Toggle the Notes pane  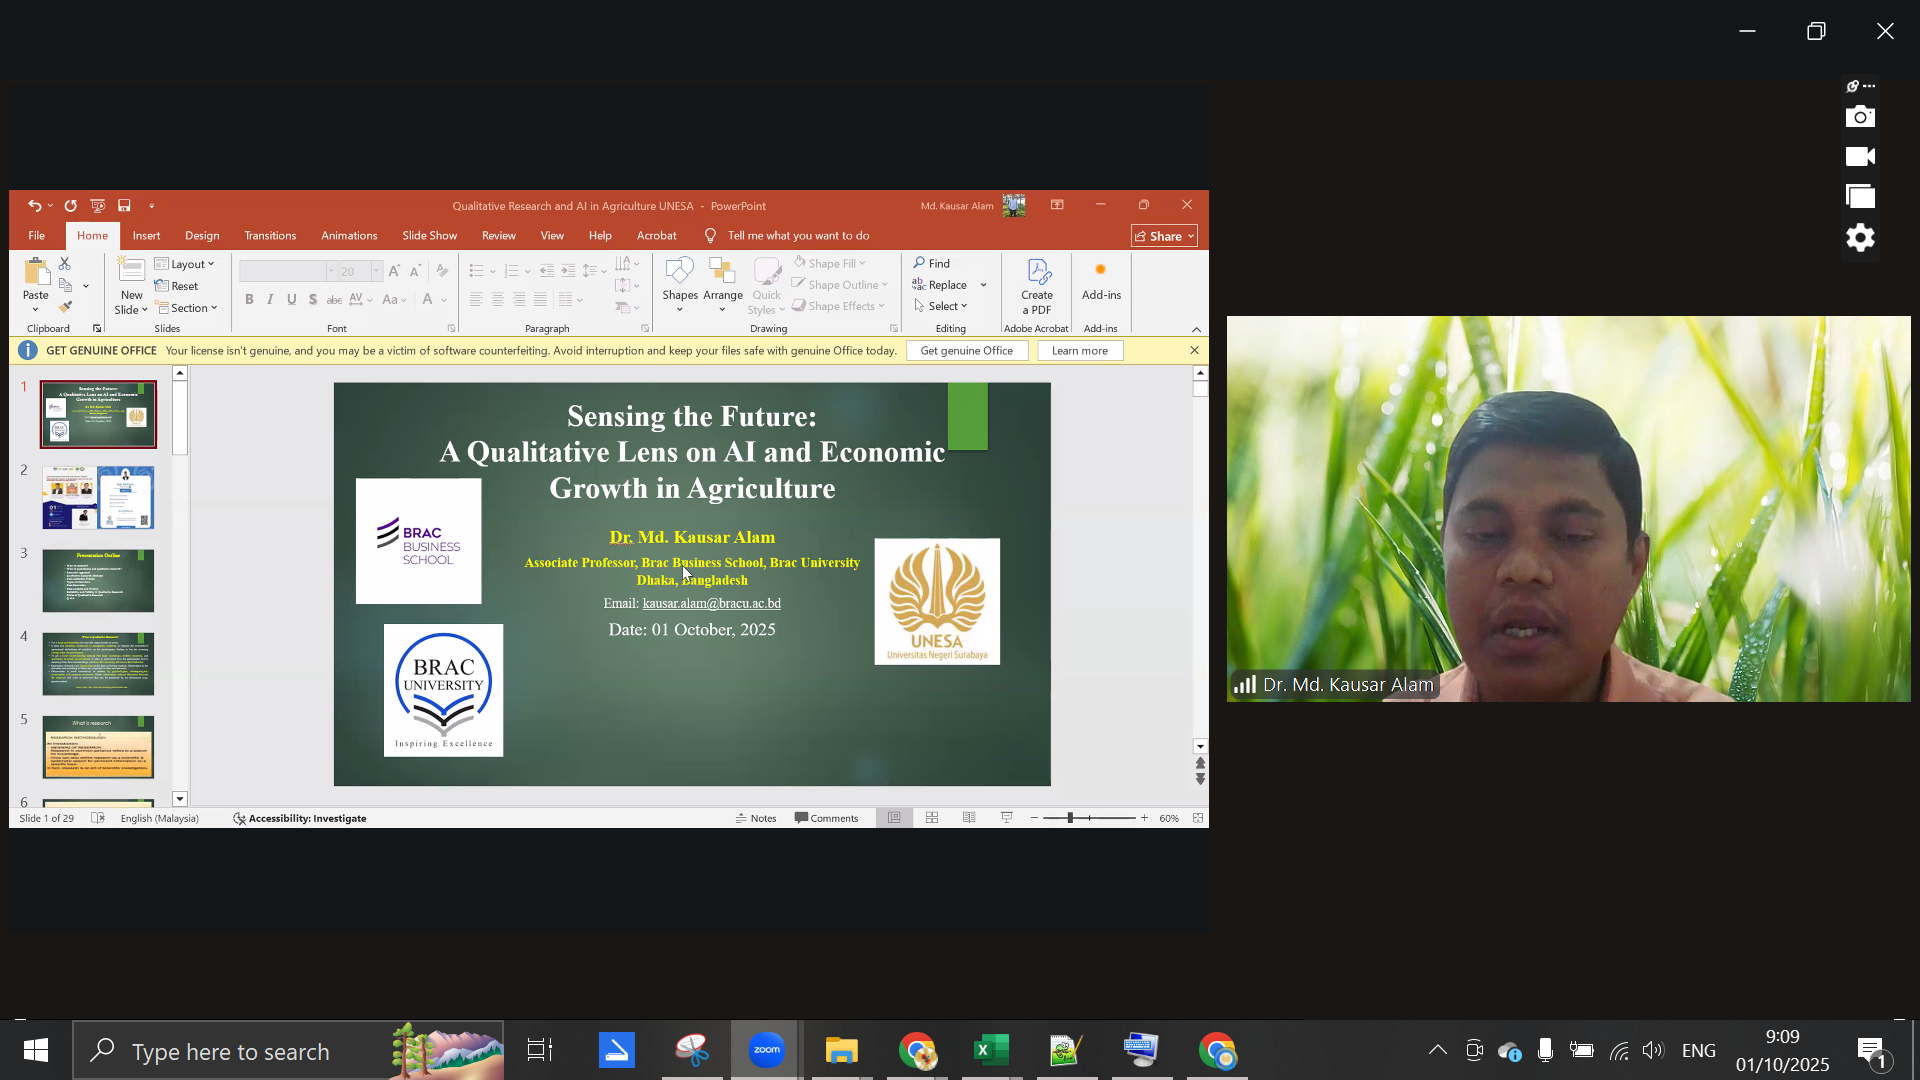756,818
